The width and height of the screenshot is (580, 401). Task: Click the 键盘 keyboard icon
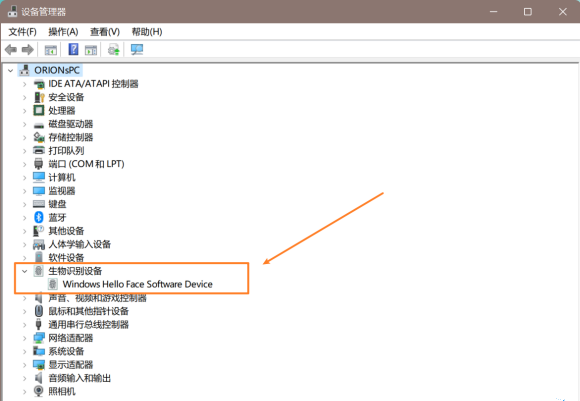pos(39,204)
